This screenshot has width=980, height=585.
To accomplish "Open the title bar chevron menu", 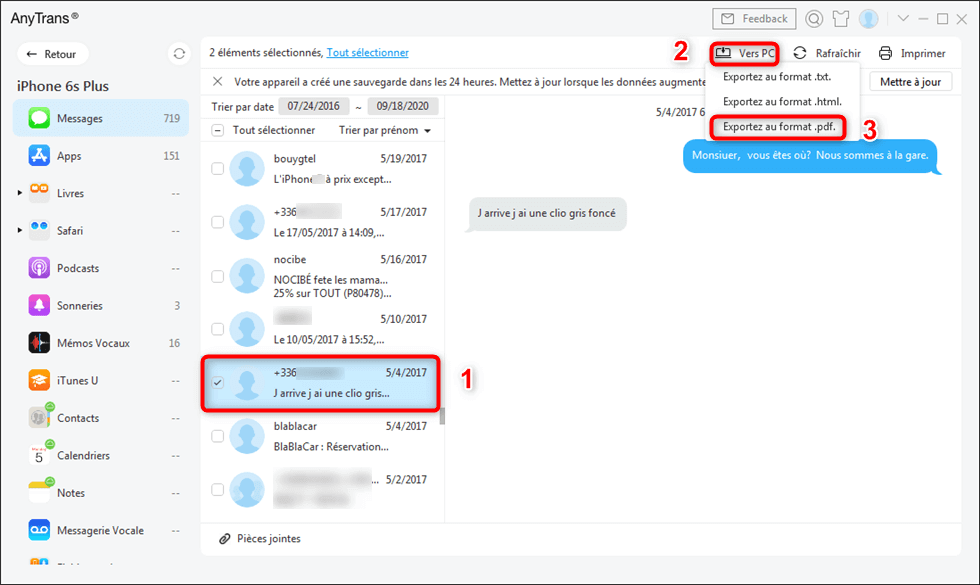I will click(x=903, y=19).
